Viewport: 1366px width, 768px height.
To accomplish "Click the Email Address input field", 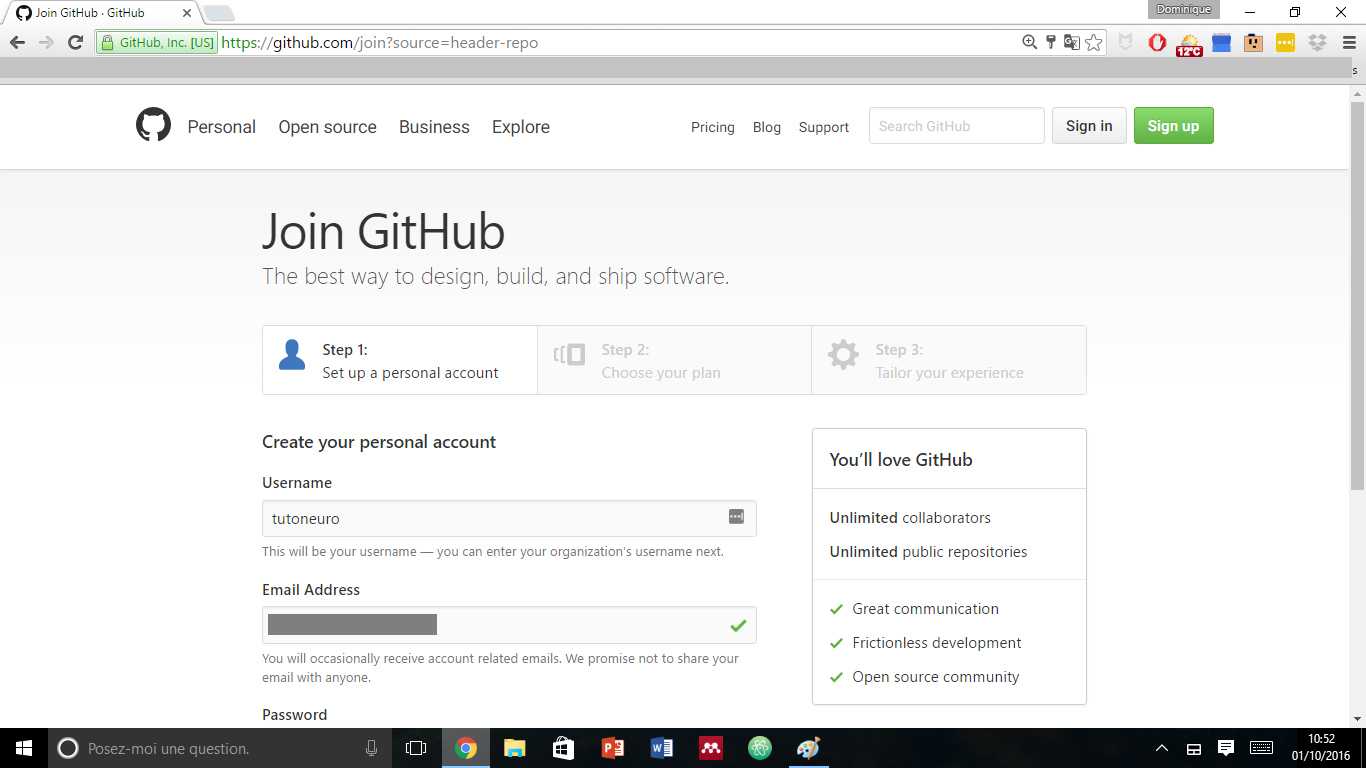I will point(509,625).
